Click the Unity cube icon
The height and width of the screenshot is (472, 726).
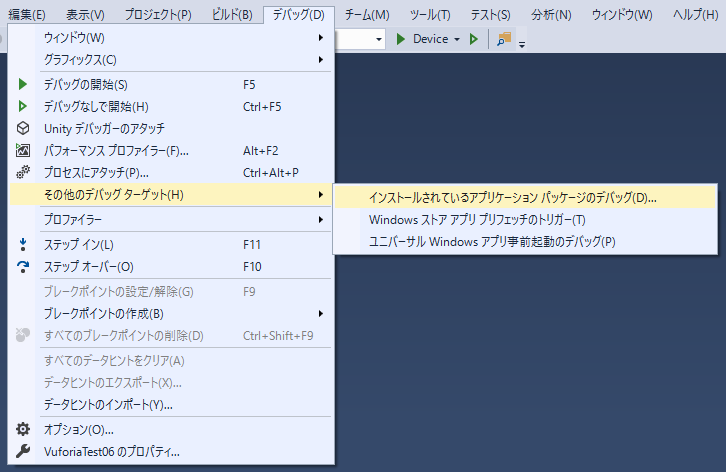click(x=23, y=128)
